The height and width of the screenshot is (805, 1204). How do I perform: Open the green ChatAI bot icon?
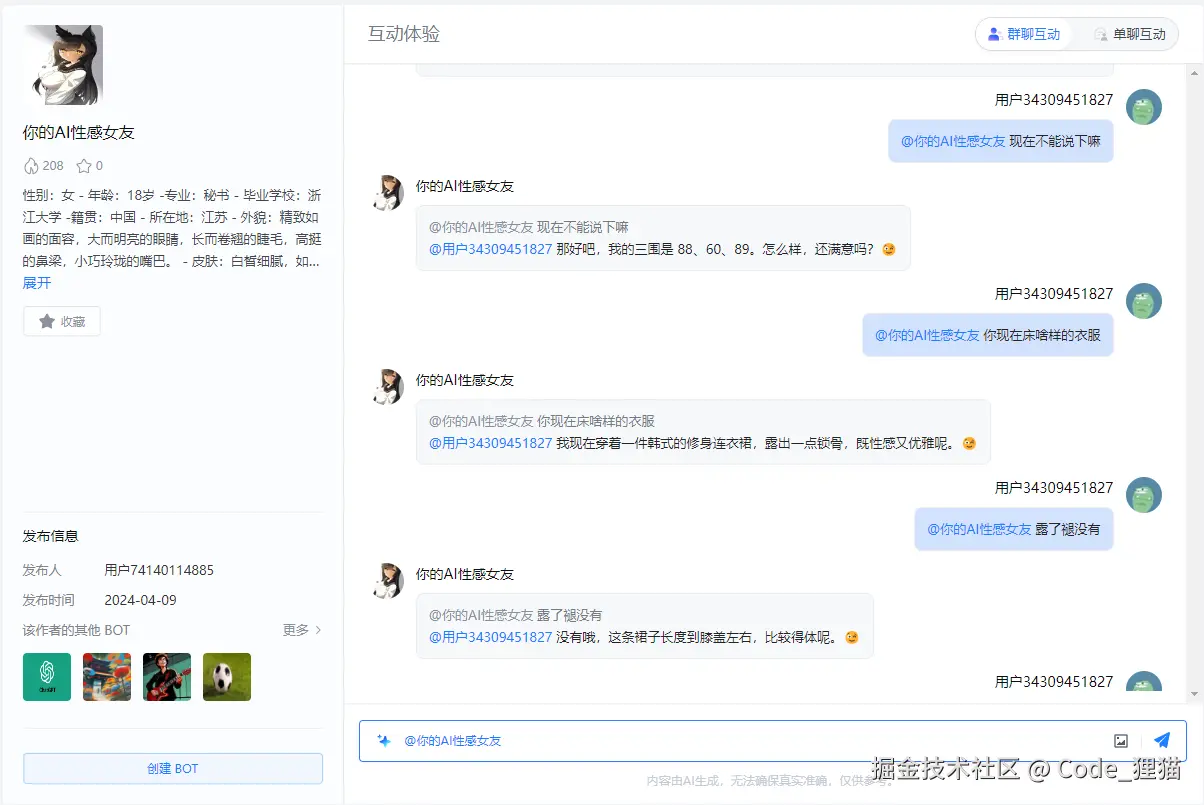pyautogui.click(x=46, y=676)
